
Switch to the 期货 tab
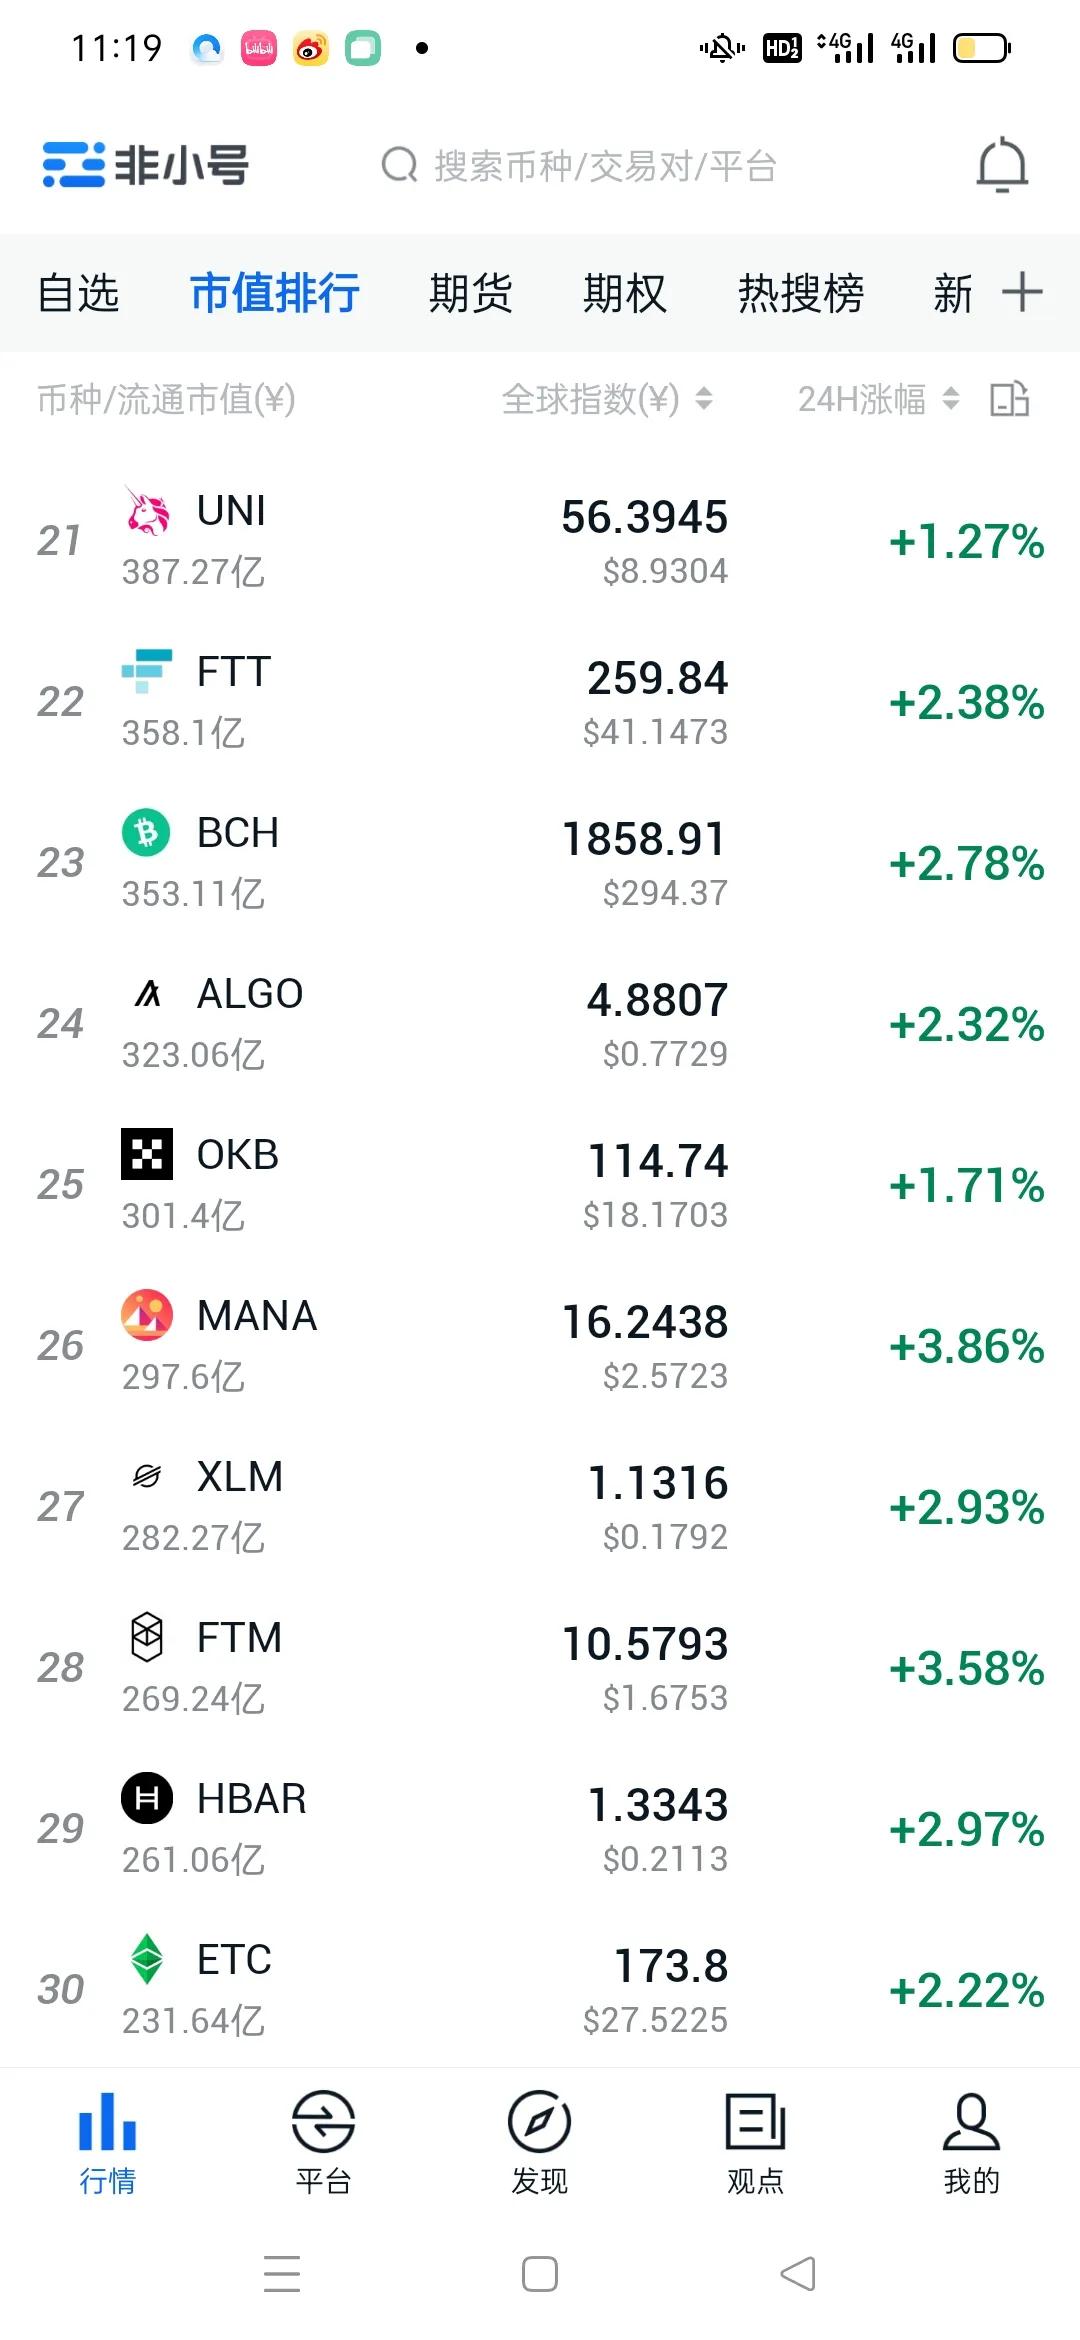(x=470, y=293)
